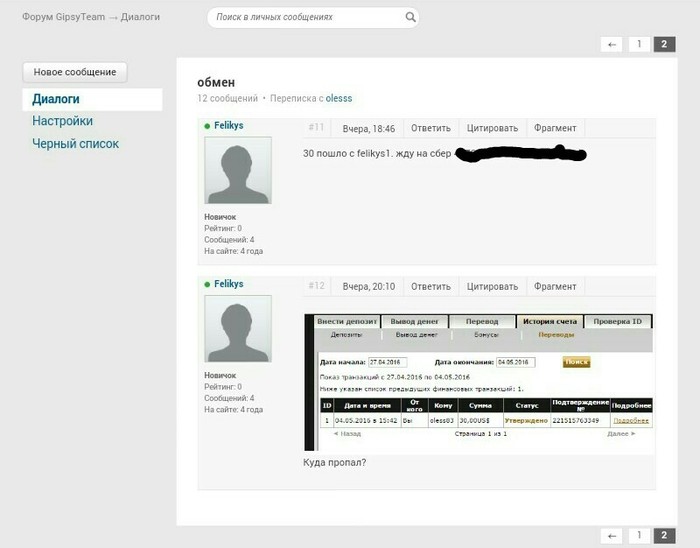Click the Вчера, 18:46 timestamp
This screenshot has width=700, height=548.
click(x=369, y=129)
